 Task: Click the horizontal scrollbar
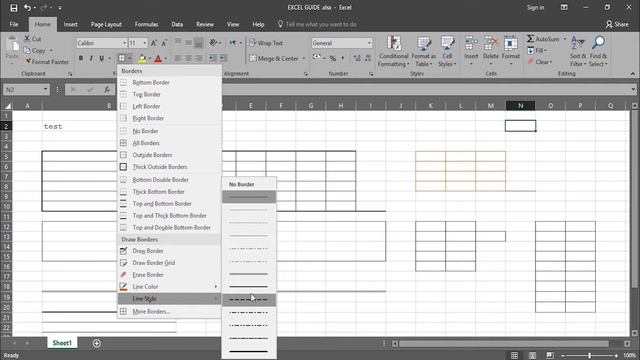(x=504, y=344)
